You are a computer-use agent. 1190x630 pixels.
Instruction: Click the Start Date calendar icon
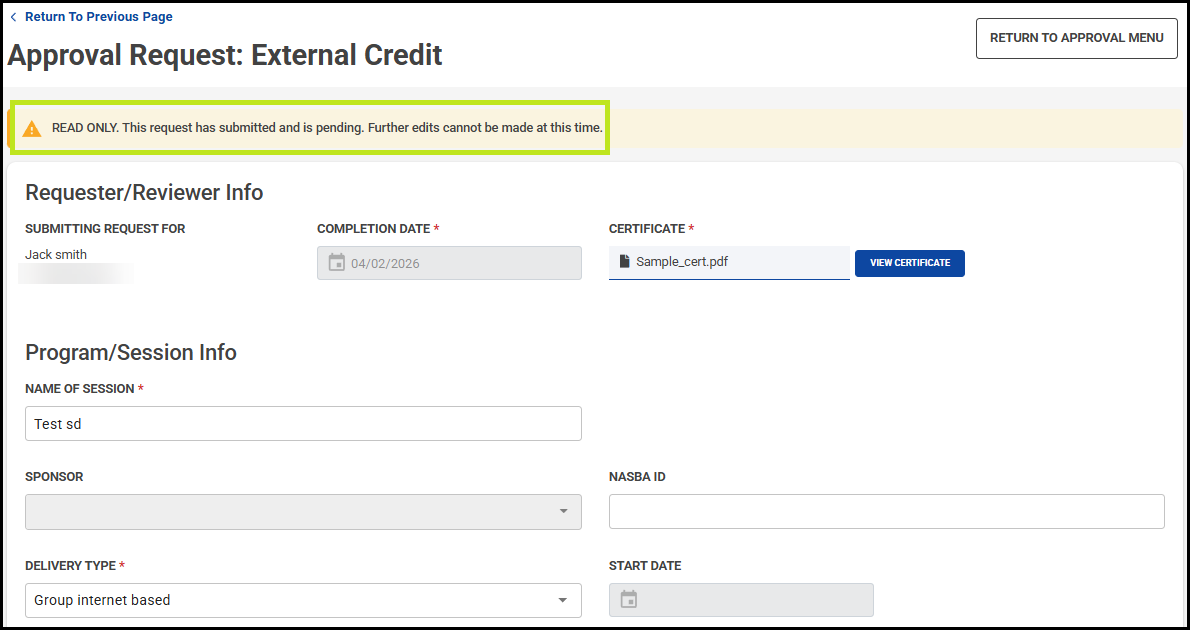(629, 600)
